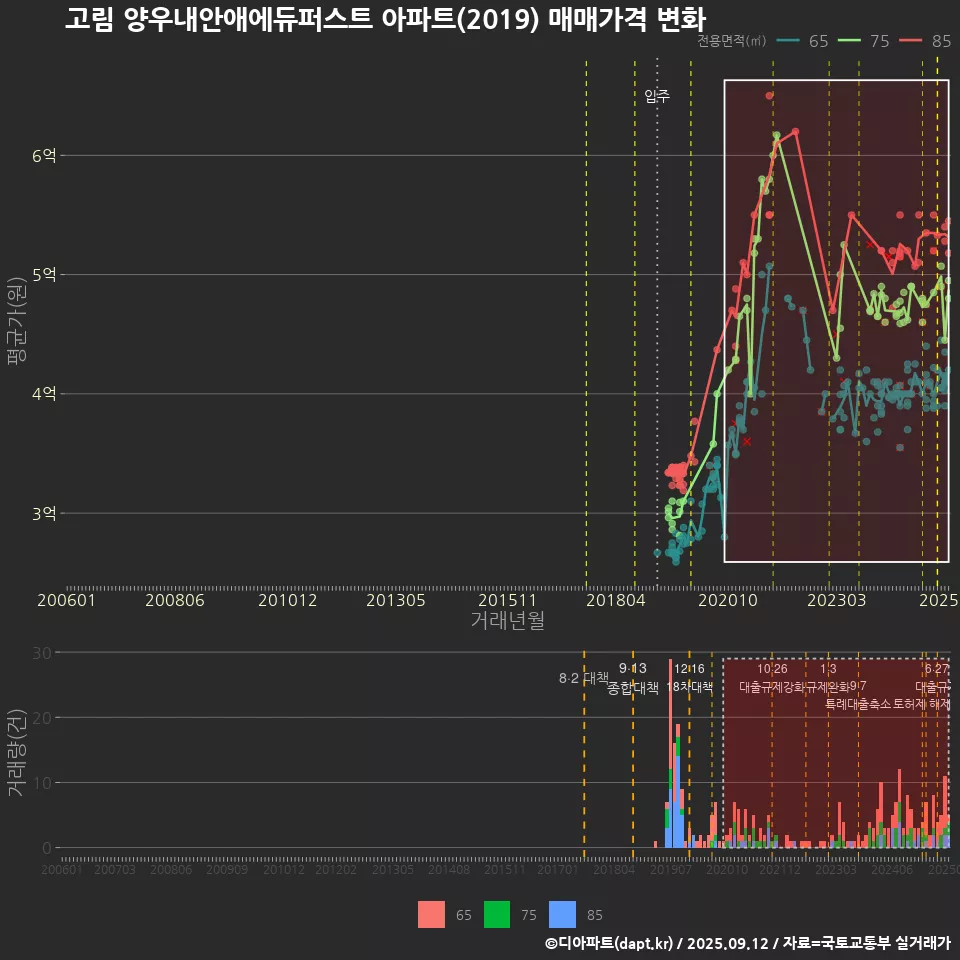This screenshot has height=960, width=960.
Task: Click the highest red data point above 6억
Action: pyautogui.click(x=769, y=96)
